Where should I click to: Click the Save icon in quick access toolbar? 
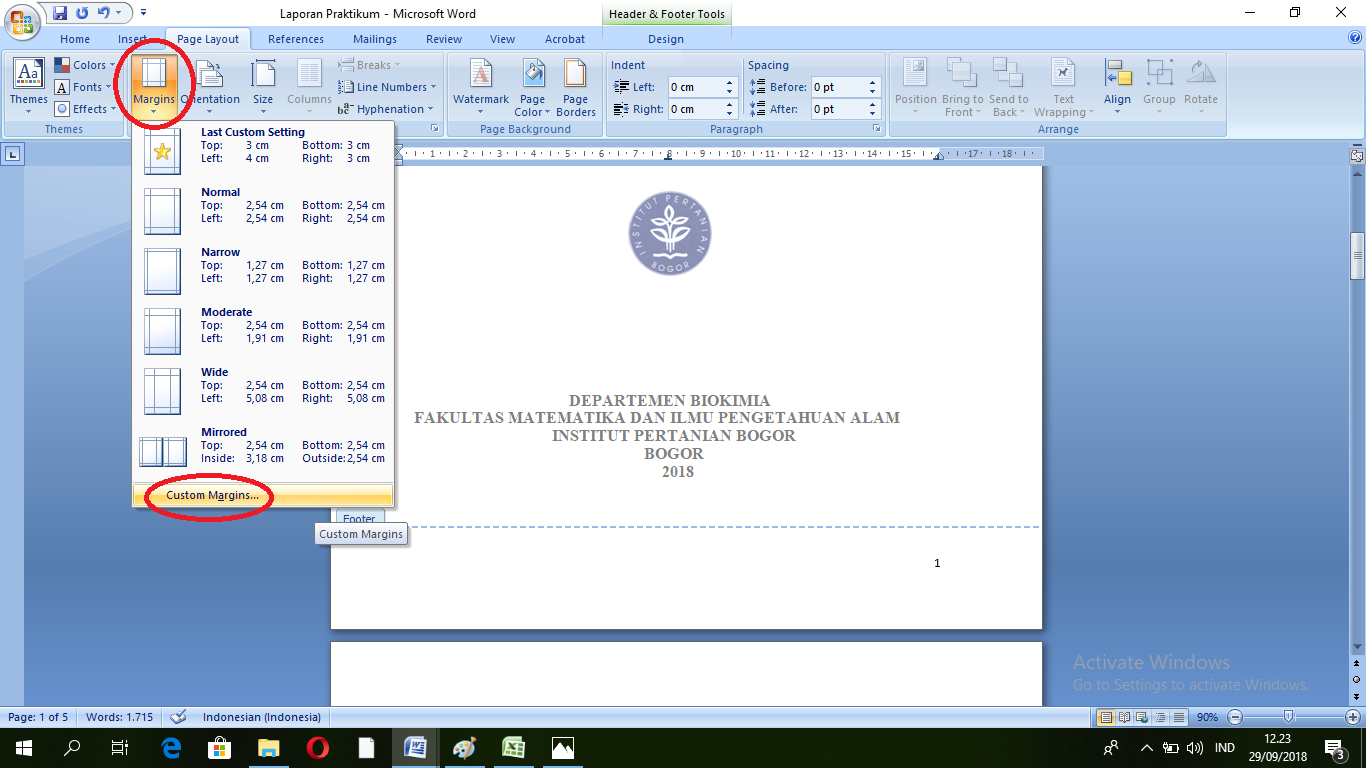pos(60,13)
